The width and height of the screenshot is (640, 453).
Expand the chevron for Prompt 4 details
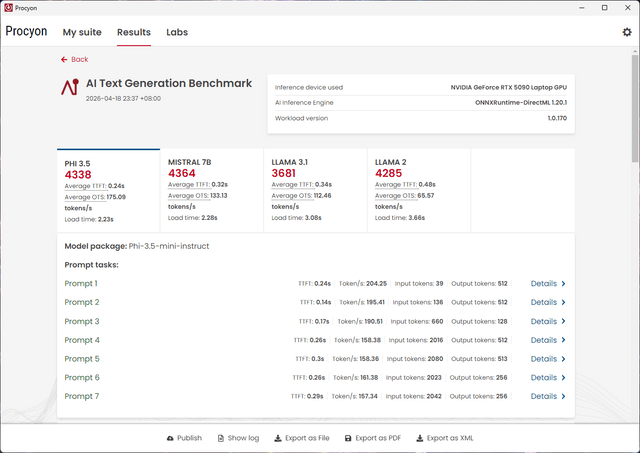564,340
